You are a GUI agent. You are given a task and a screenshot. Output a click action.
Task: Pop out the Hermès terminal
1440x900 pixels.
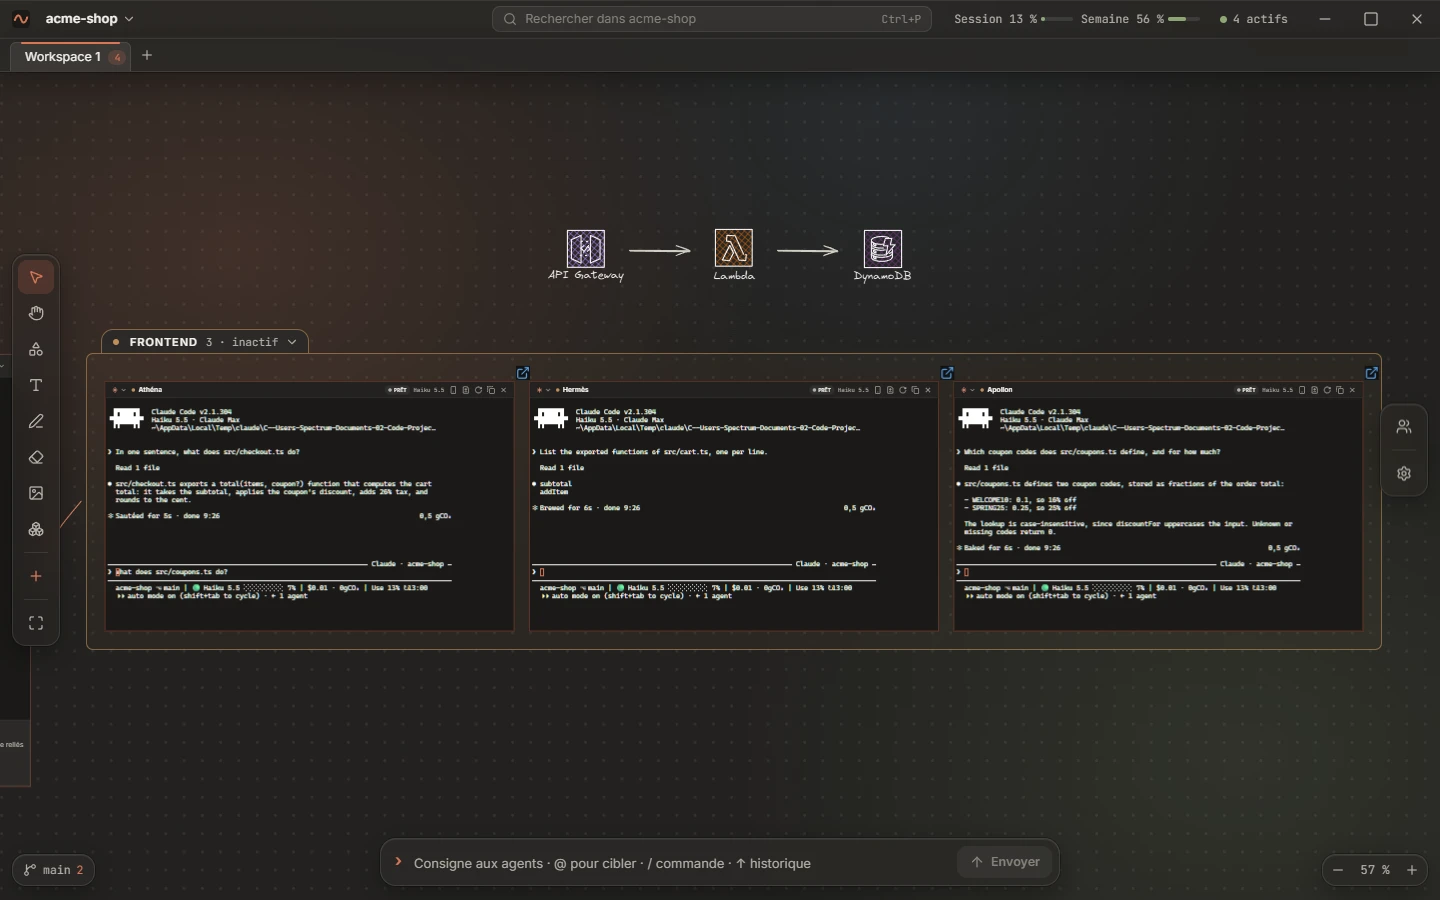point(949,373)
